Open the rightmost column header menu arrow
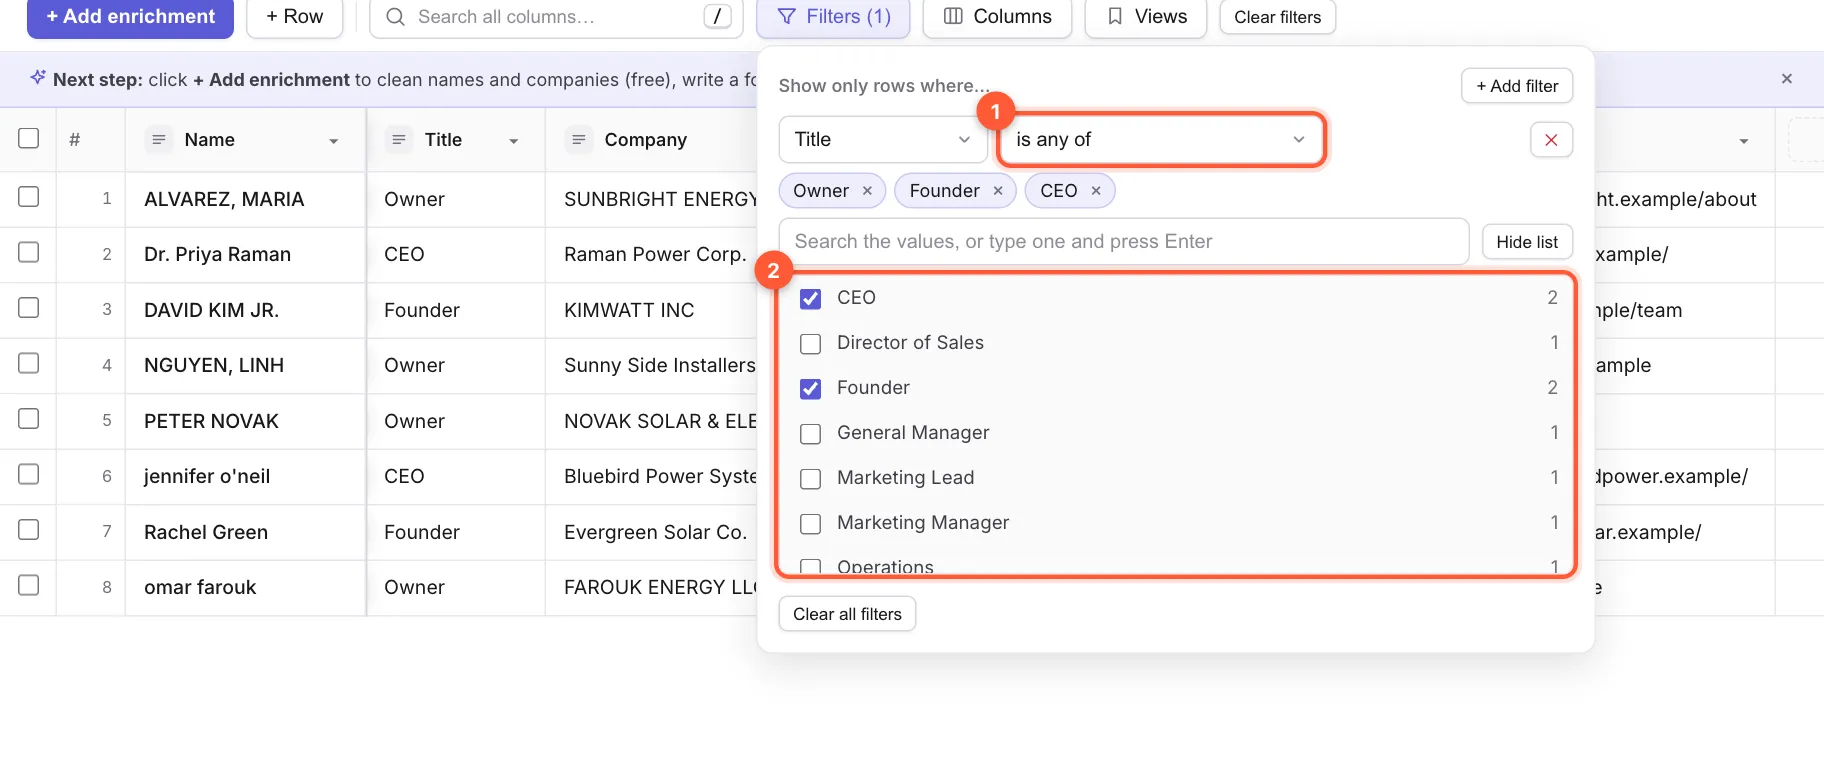 [1744, 141]
